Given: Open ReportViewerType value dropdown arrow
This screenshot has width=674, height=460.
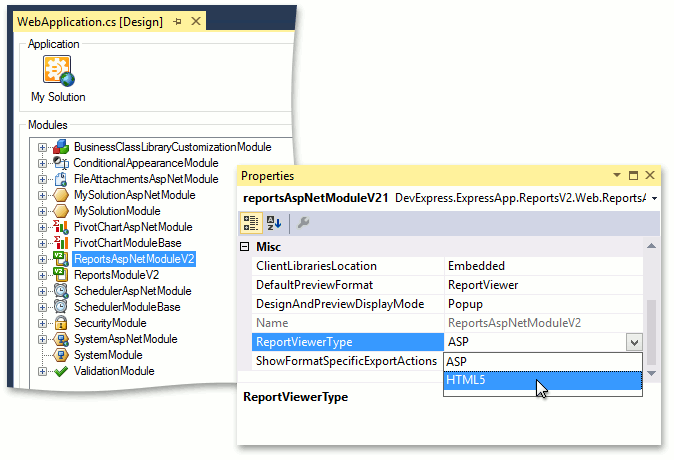Looking at the screenshot, I should coord(634,342).
